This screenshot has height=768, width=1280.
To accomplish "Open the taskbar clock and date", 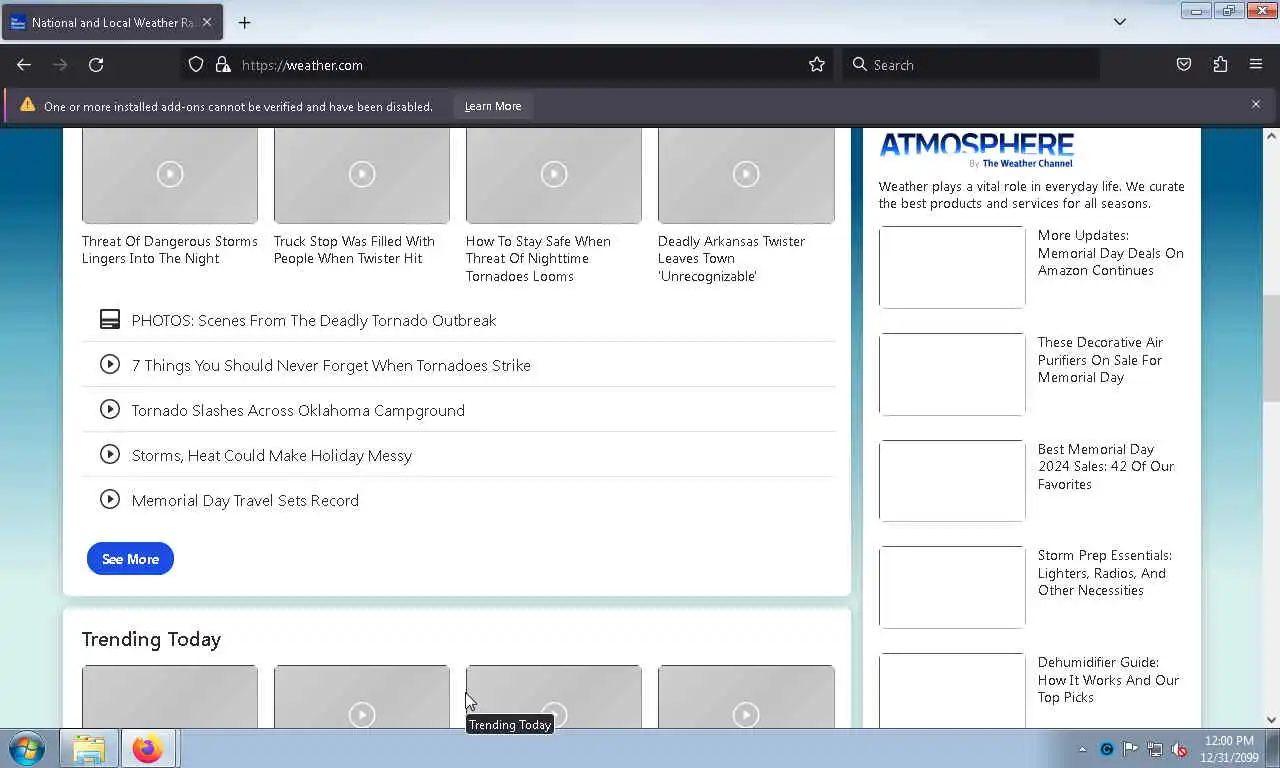I will (x=1229, y=749).
